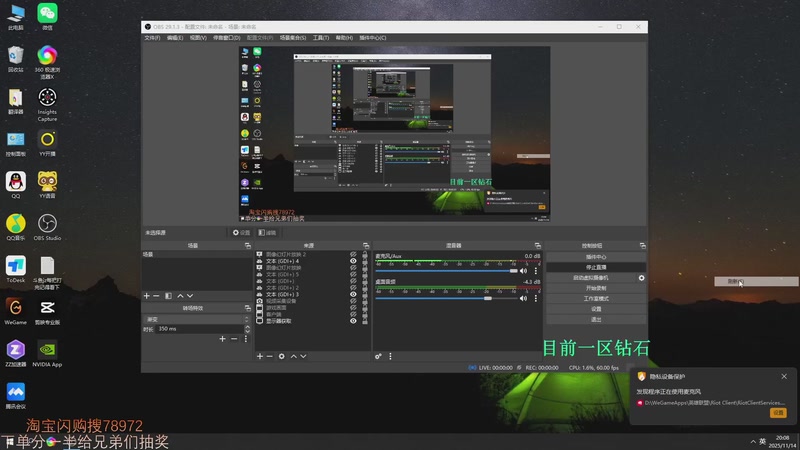
Task: Hide the 文本 (GDI+) 3 source
Action: 353,294
